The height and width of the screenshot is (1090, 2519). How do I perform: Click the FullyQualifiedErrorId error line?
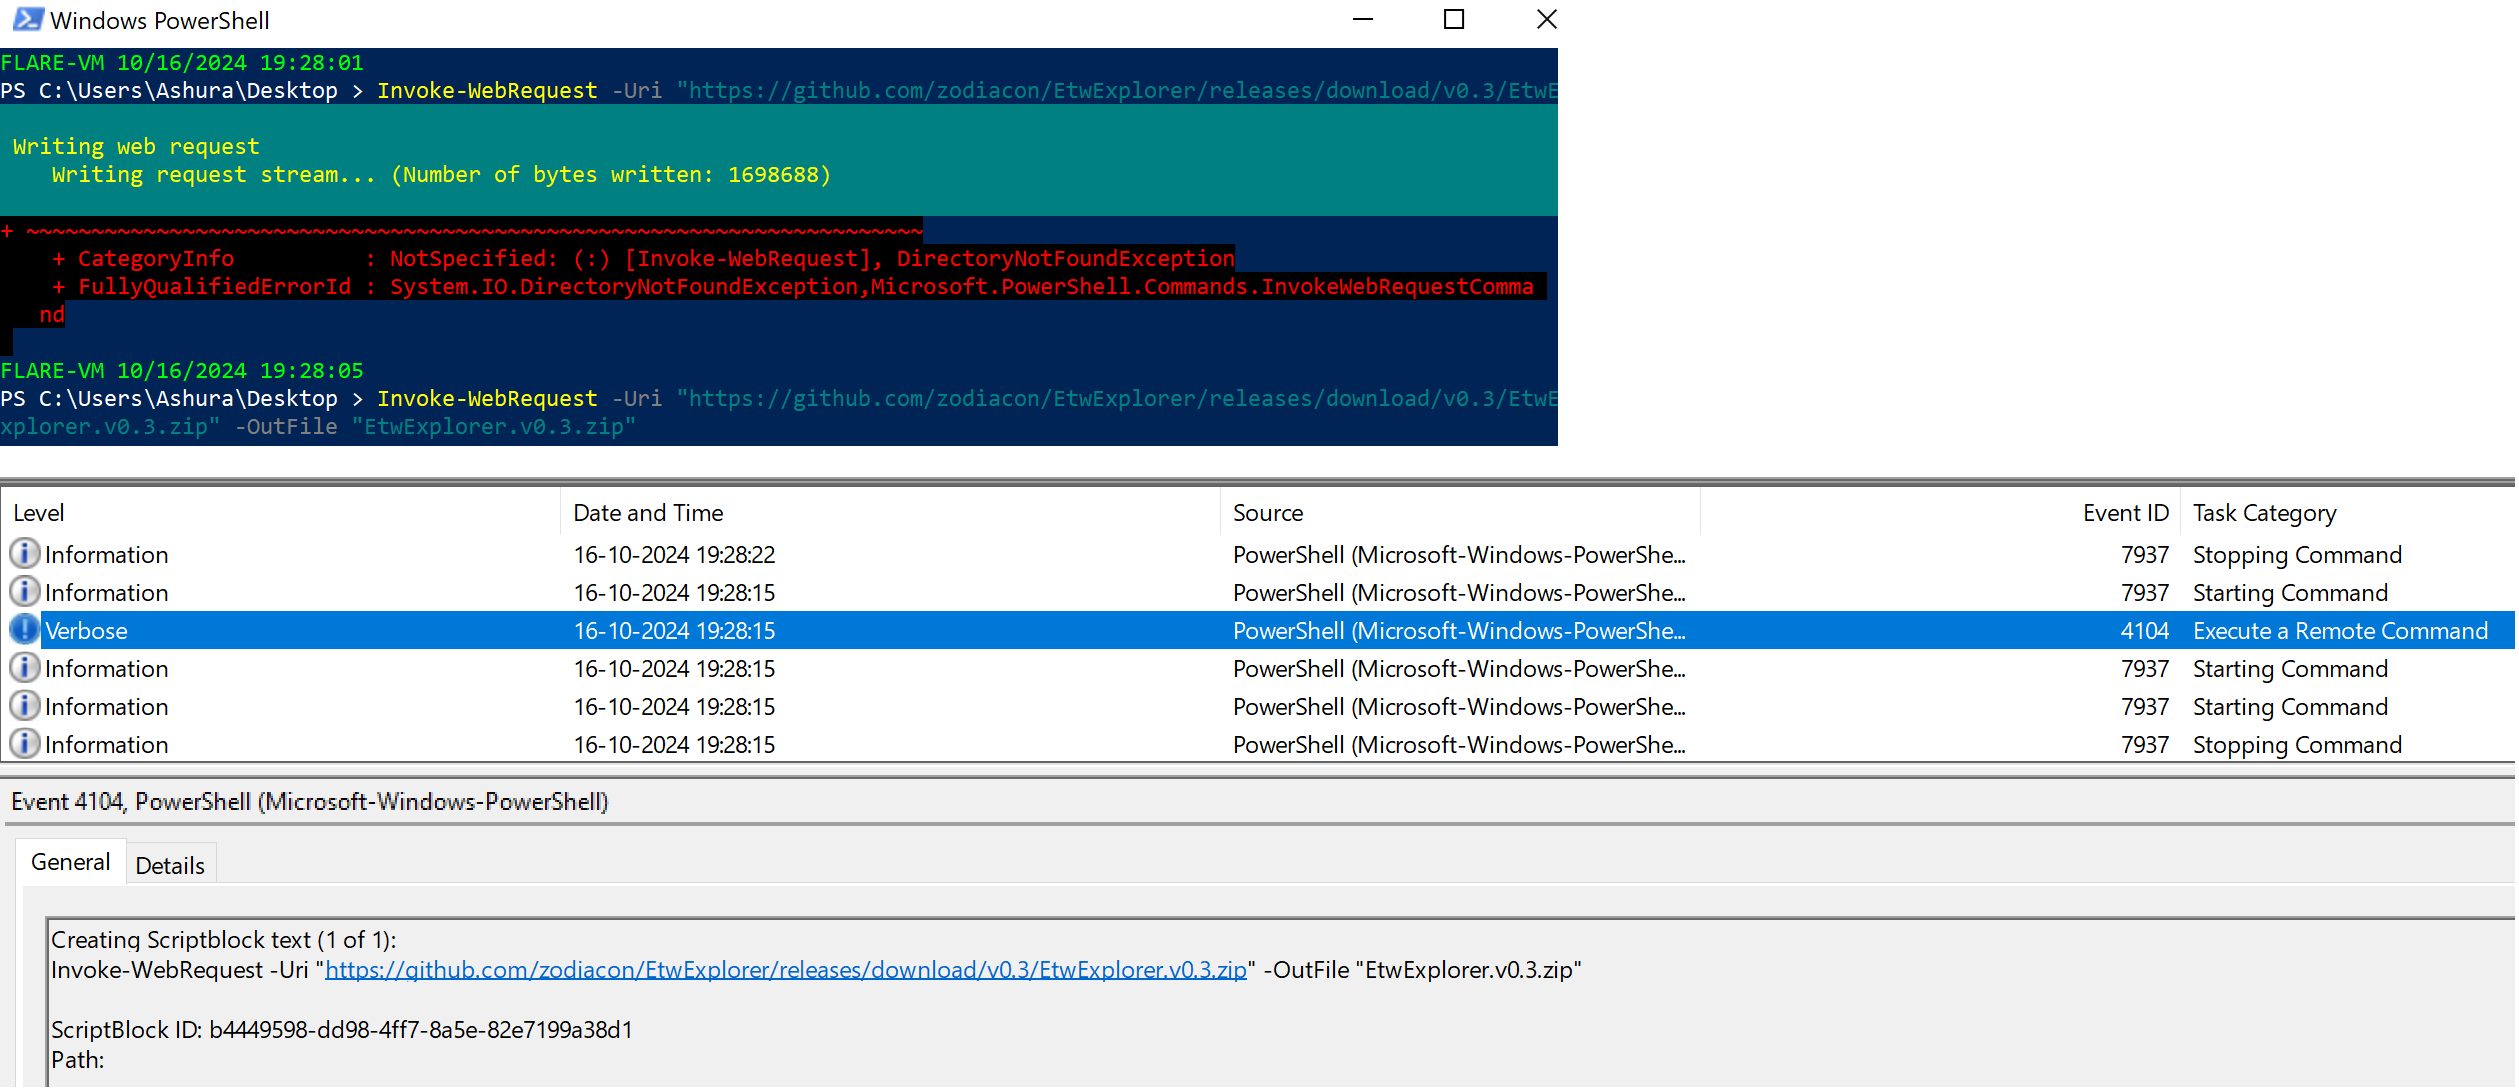pos(794,287)
